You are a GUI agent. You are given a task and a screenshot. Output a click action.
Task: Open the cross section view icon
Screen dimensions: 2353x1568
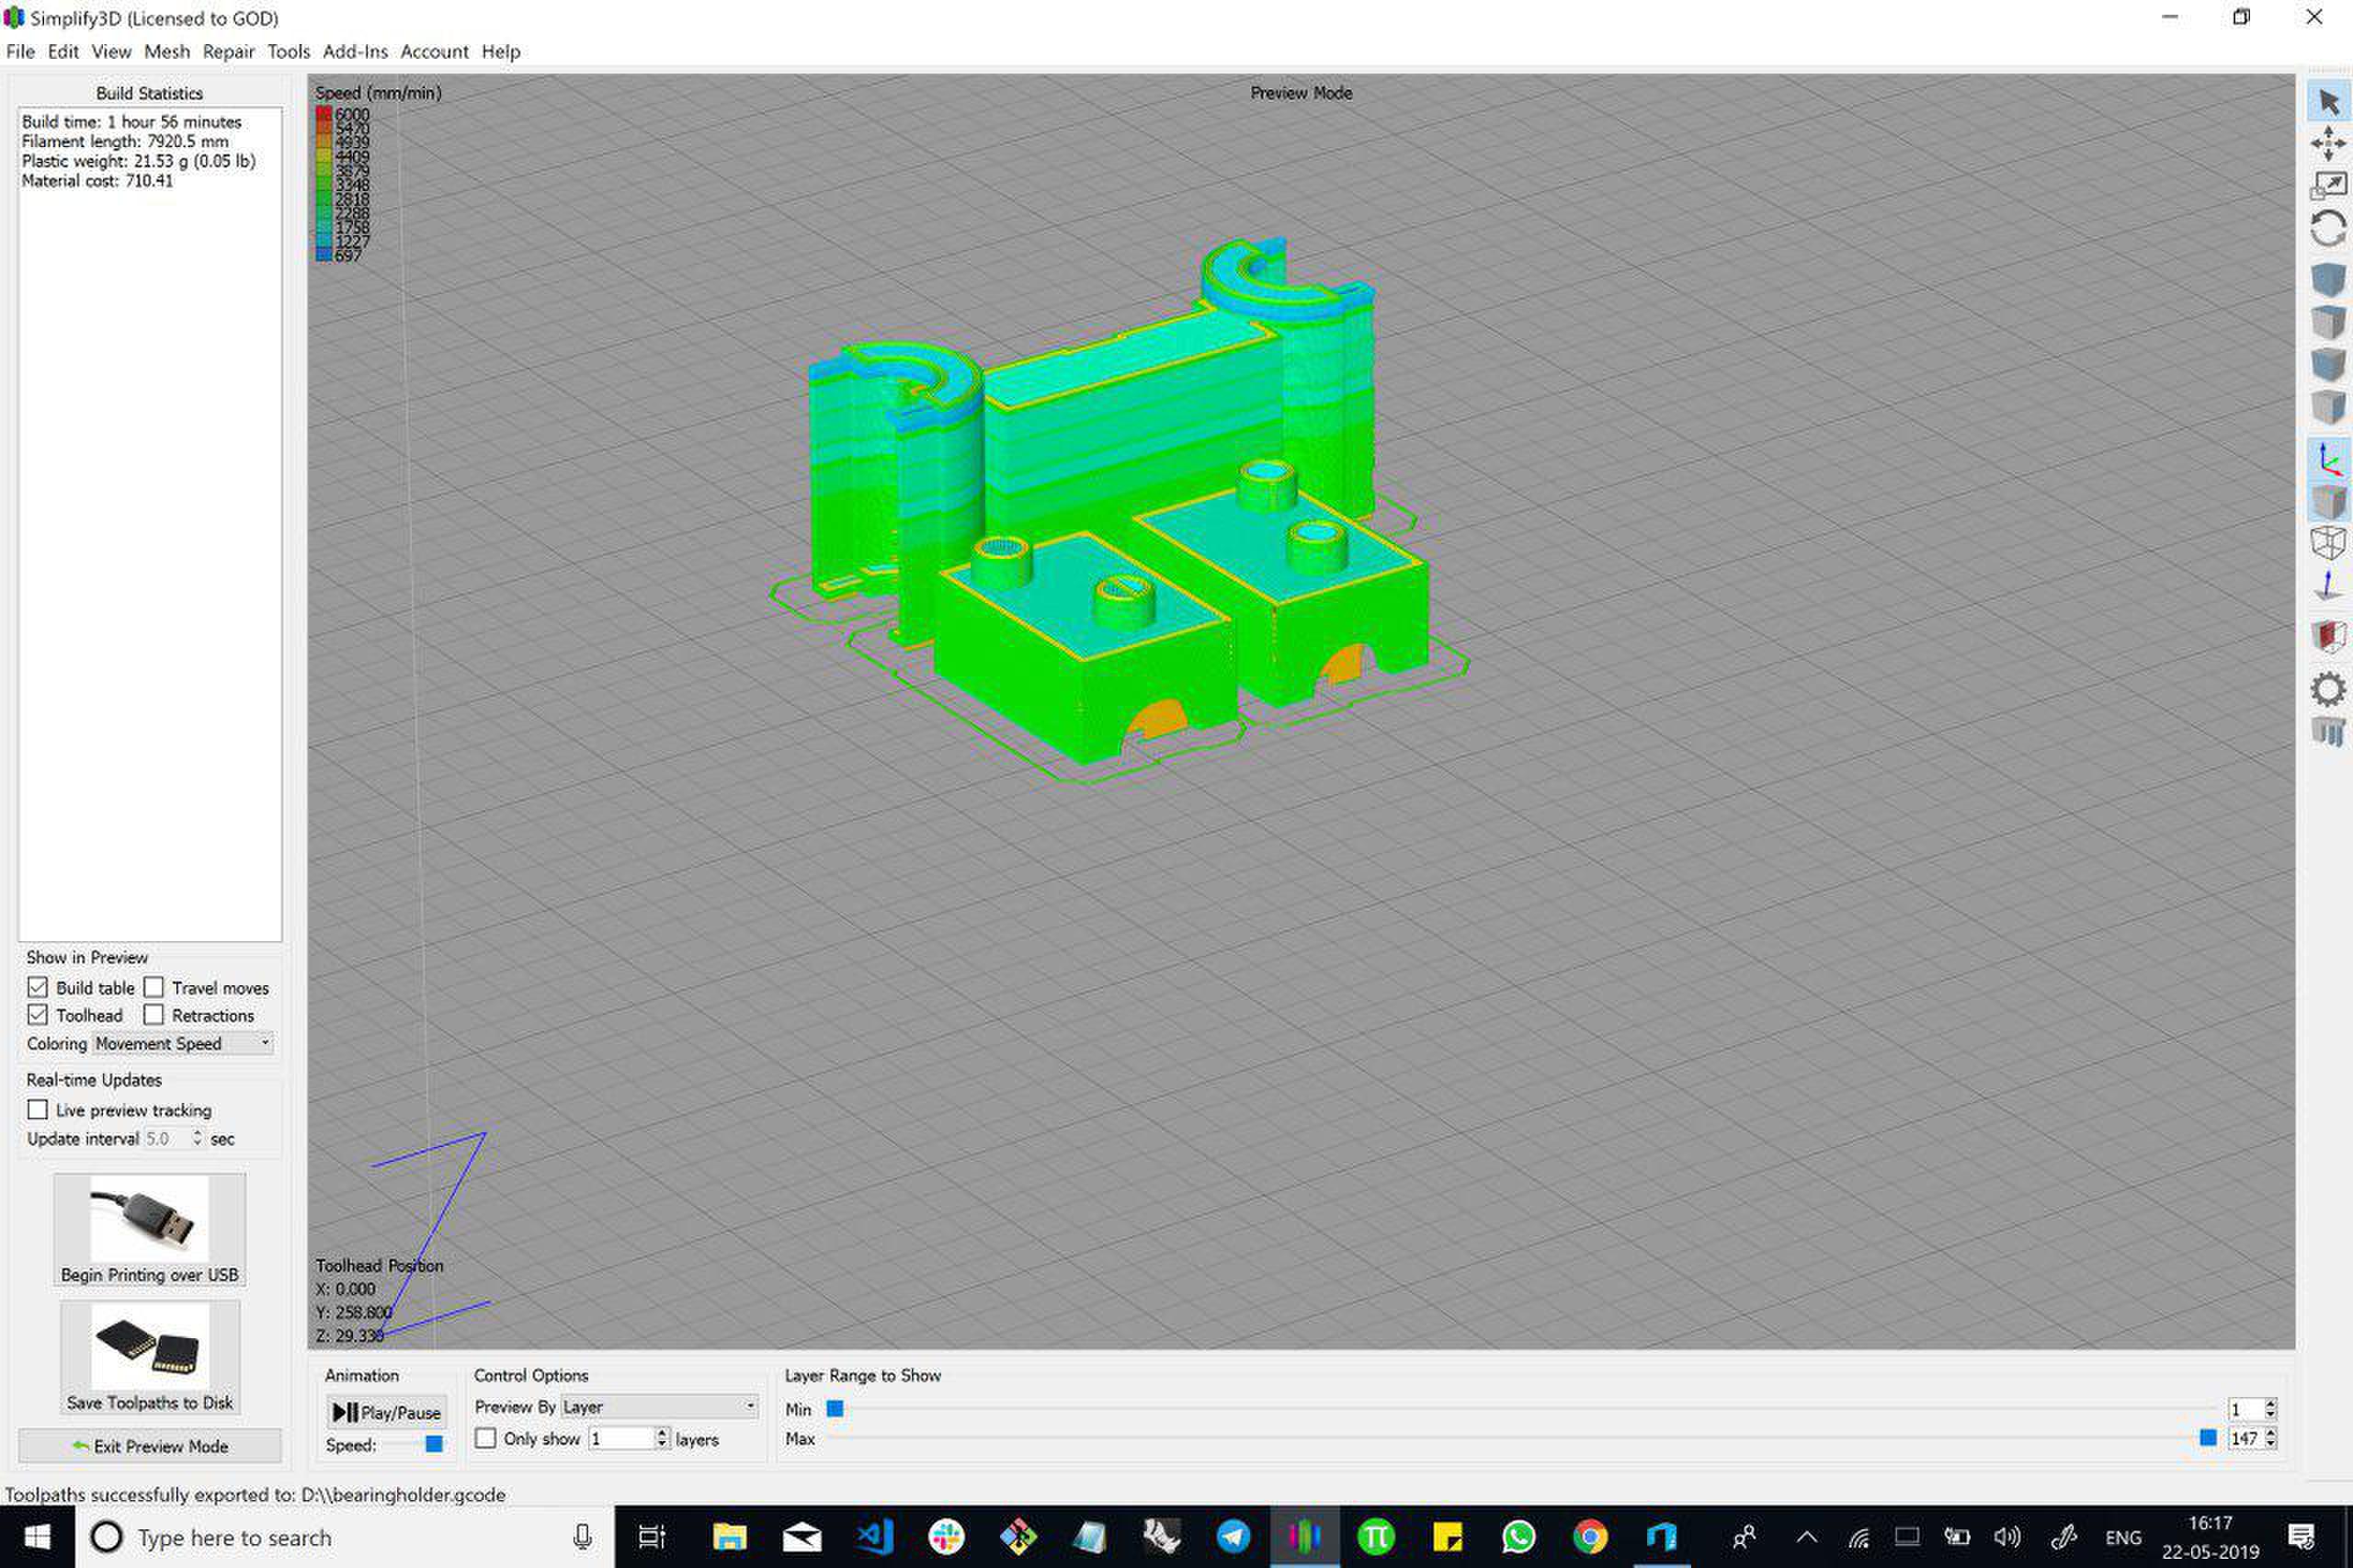[2328, 636]
